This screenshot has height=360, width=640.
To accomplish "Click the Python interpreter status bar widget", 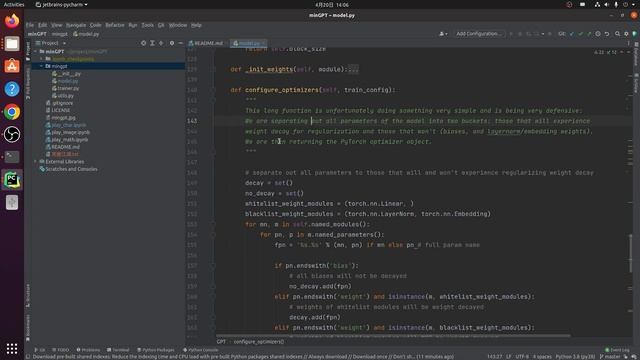I will click(575, 356).
